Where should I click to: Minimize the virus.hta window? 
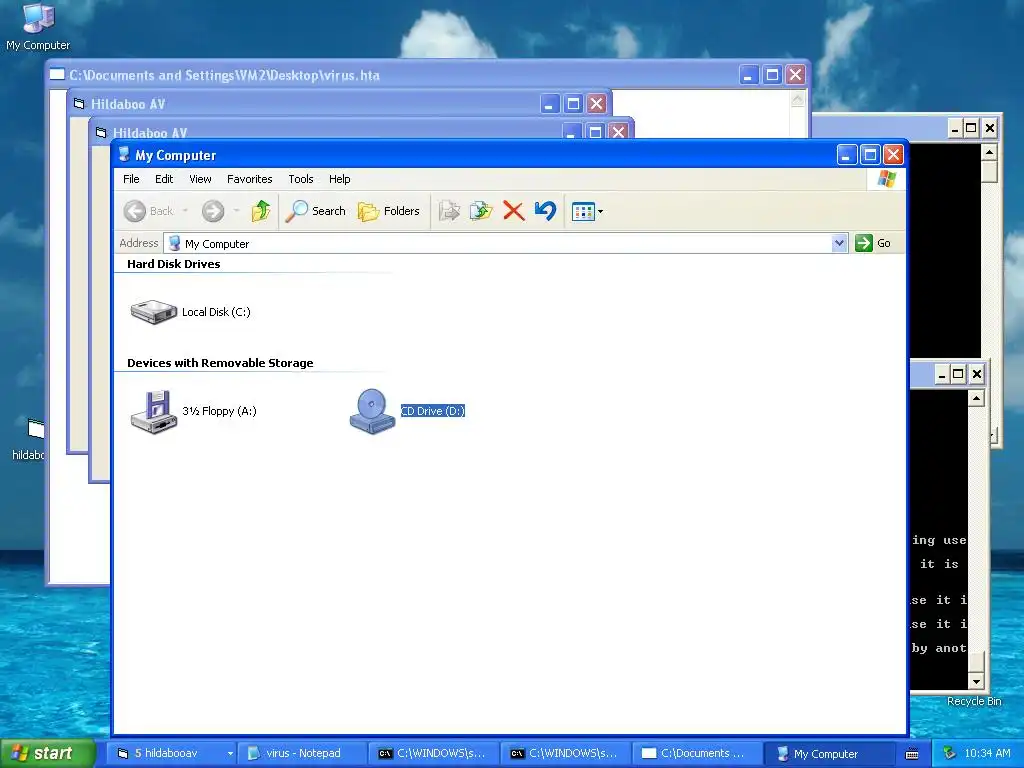(x=748, y=75)
